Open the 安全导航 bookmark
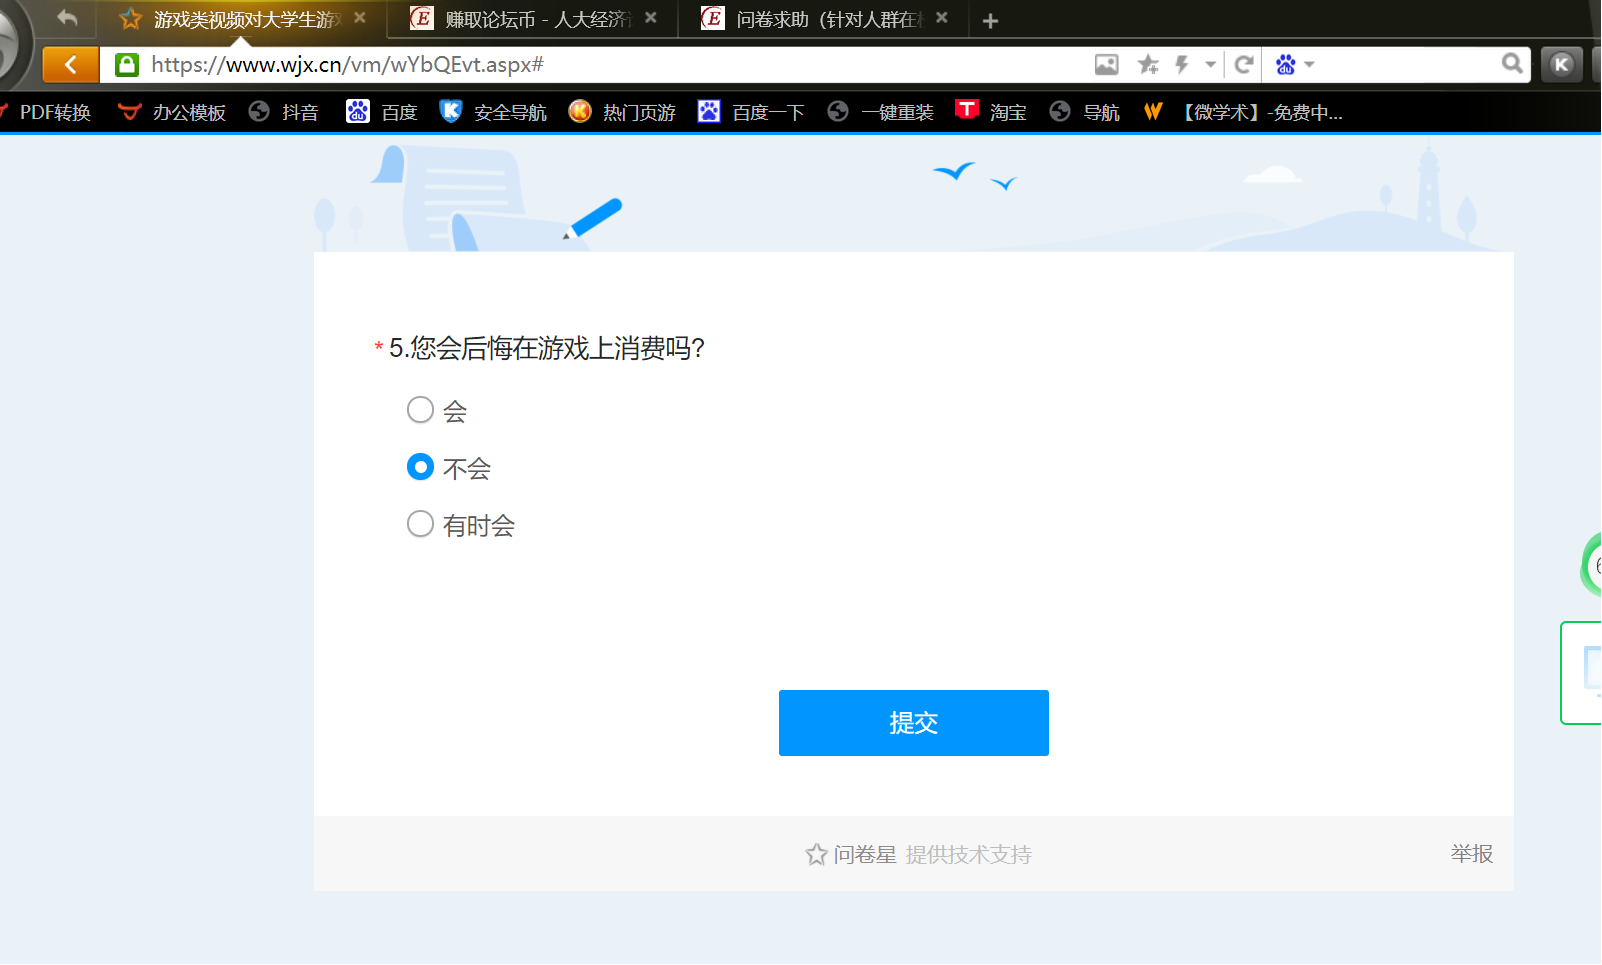Screen dimensions: 1602x965 pyautogui.click(x=493, y=112)
